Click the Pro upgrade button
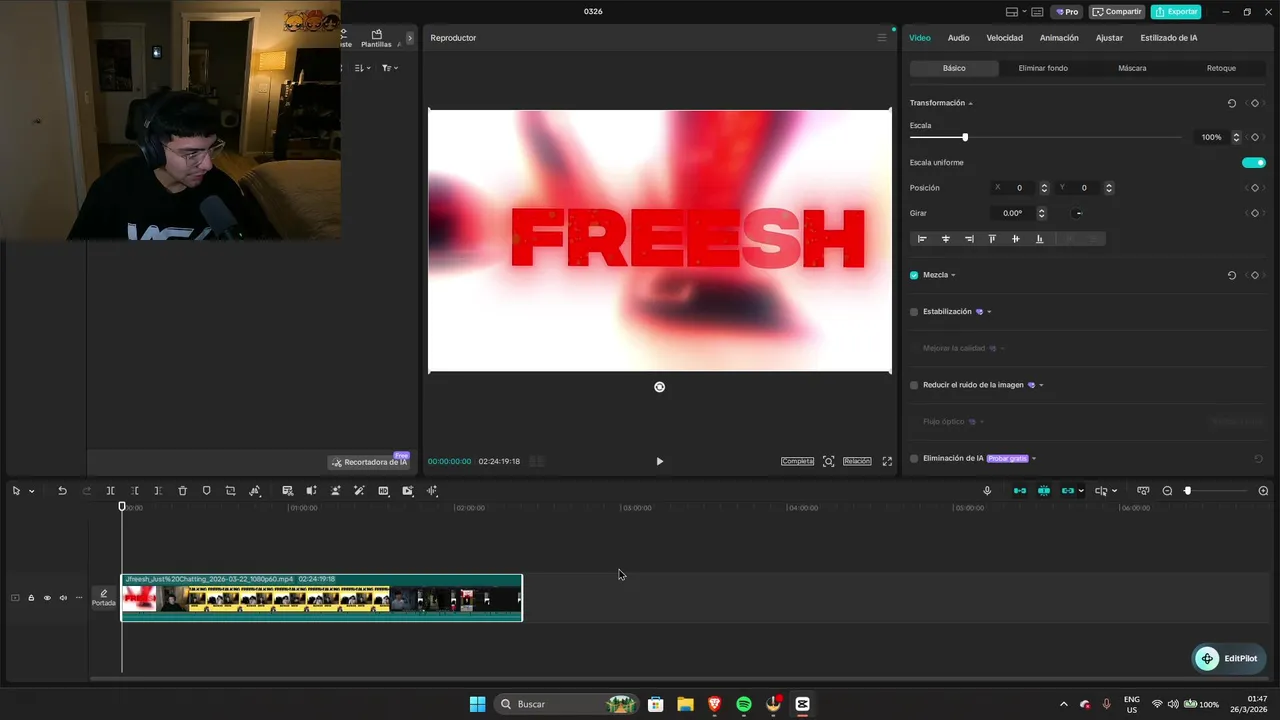This screenshot has width=1280, height=720. click(x=1066, y=12)
